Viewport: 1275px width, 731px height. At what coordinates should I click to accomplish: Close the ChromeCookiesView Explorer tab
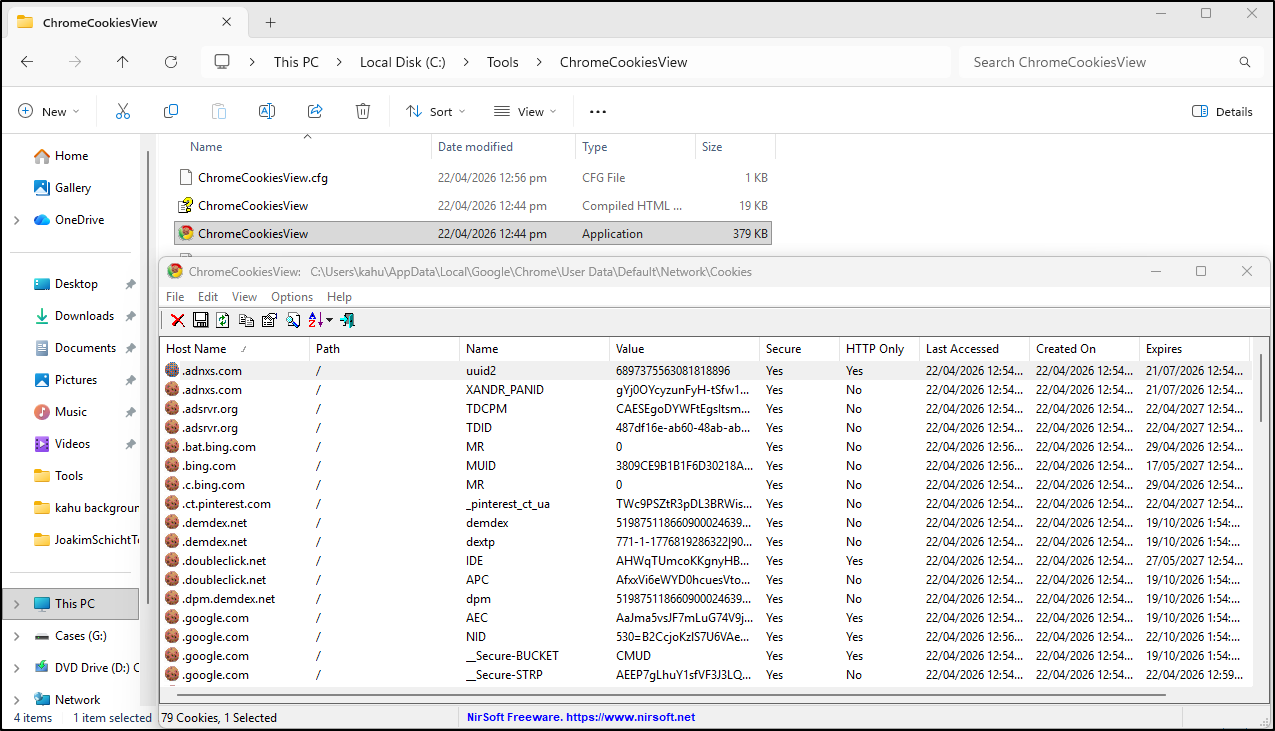point(228,22)
